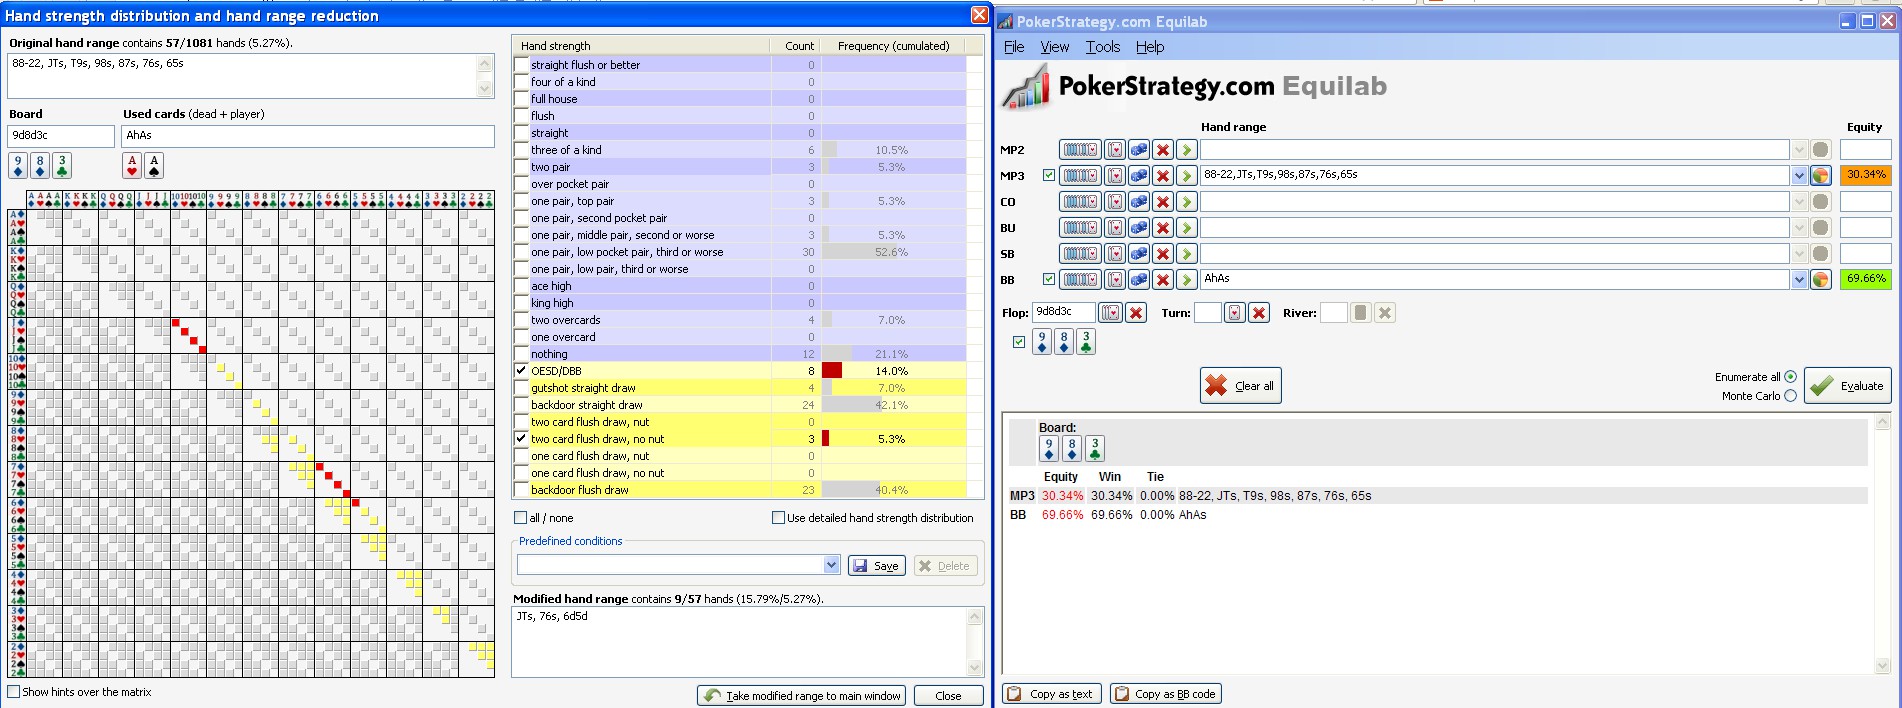Open hand range selector for SB
The height and width of the screenshot is (708, 1902).
point(1080,254)
